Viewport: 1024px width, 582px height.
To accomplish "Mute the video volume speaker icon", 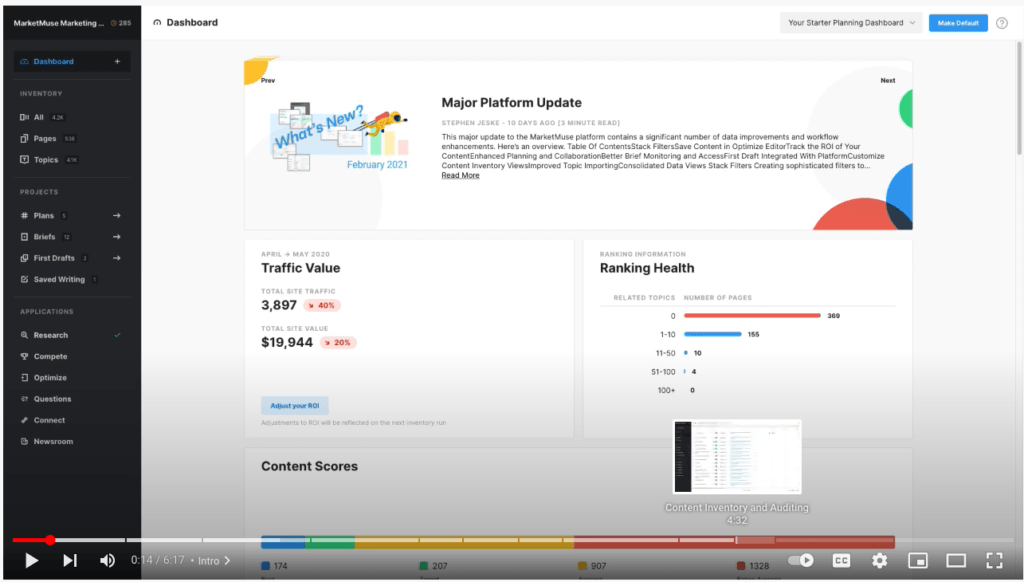I will [107, 560].
